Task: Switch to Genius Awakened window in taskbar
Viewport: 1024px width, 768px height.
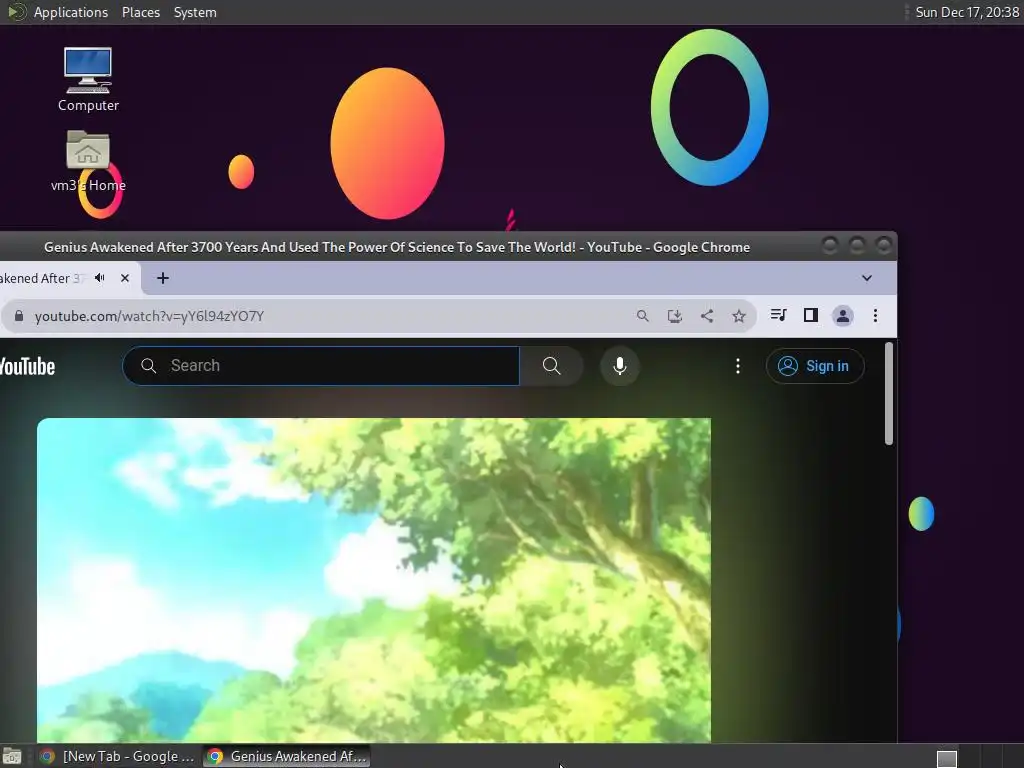Action: click(x=287, y=756)
